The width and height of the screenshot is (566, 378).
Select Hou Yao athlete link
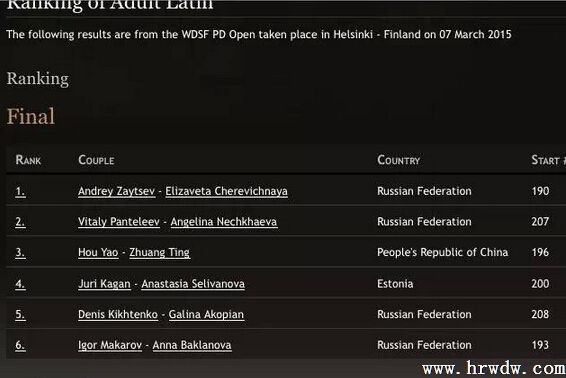(98, 252)
